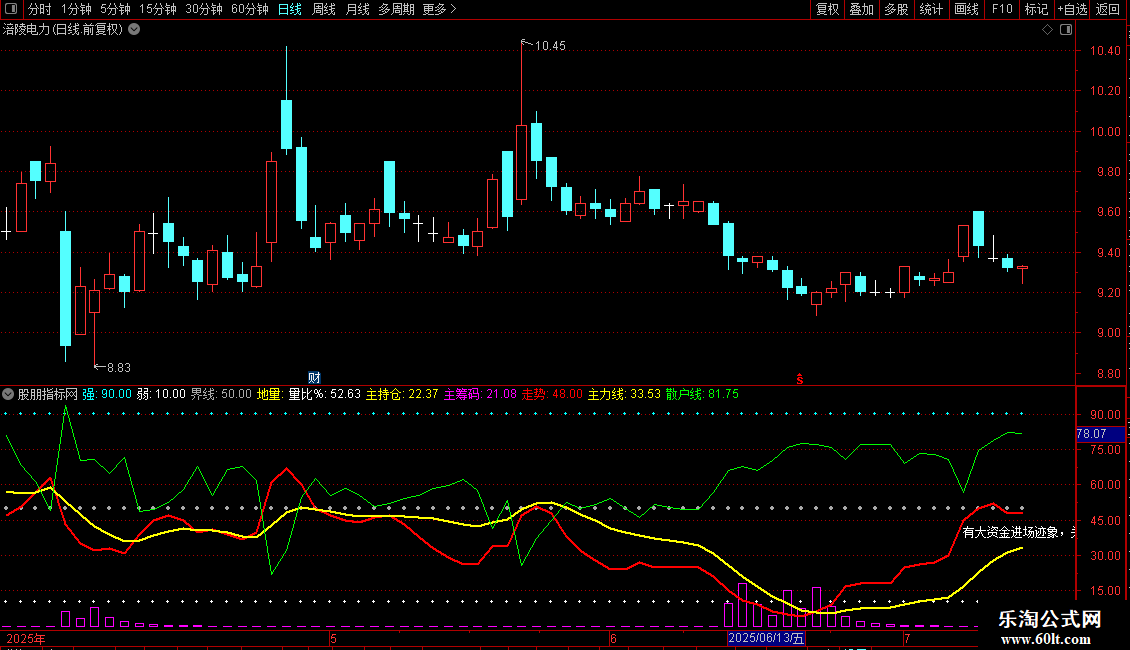Open 多周期 multi-period view

(x=396, y=9)
